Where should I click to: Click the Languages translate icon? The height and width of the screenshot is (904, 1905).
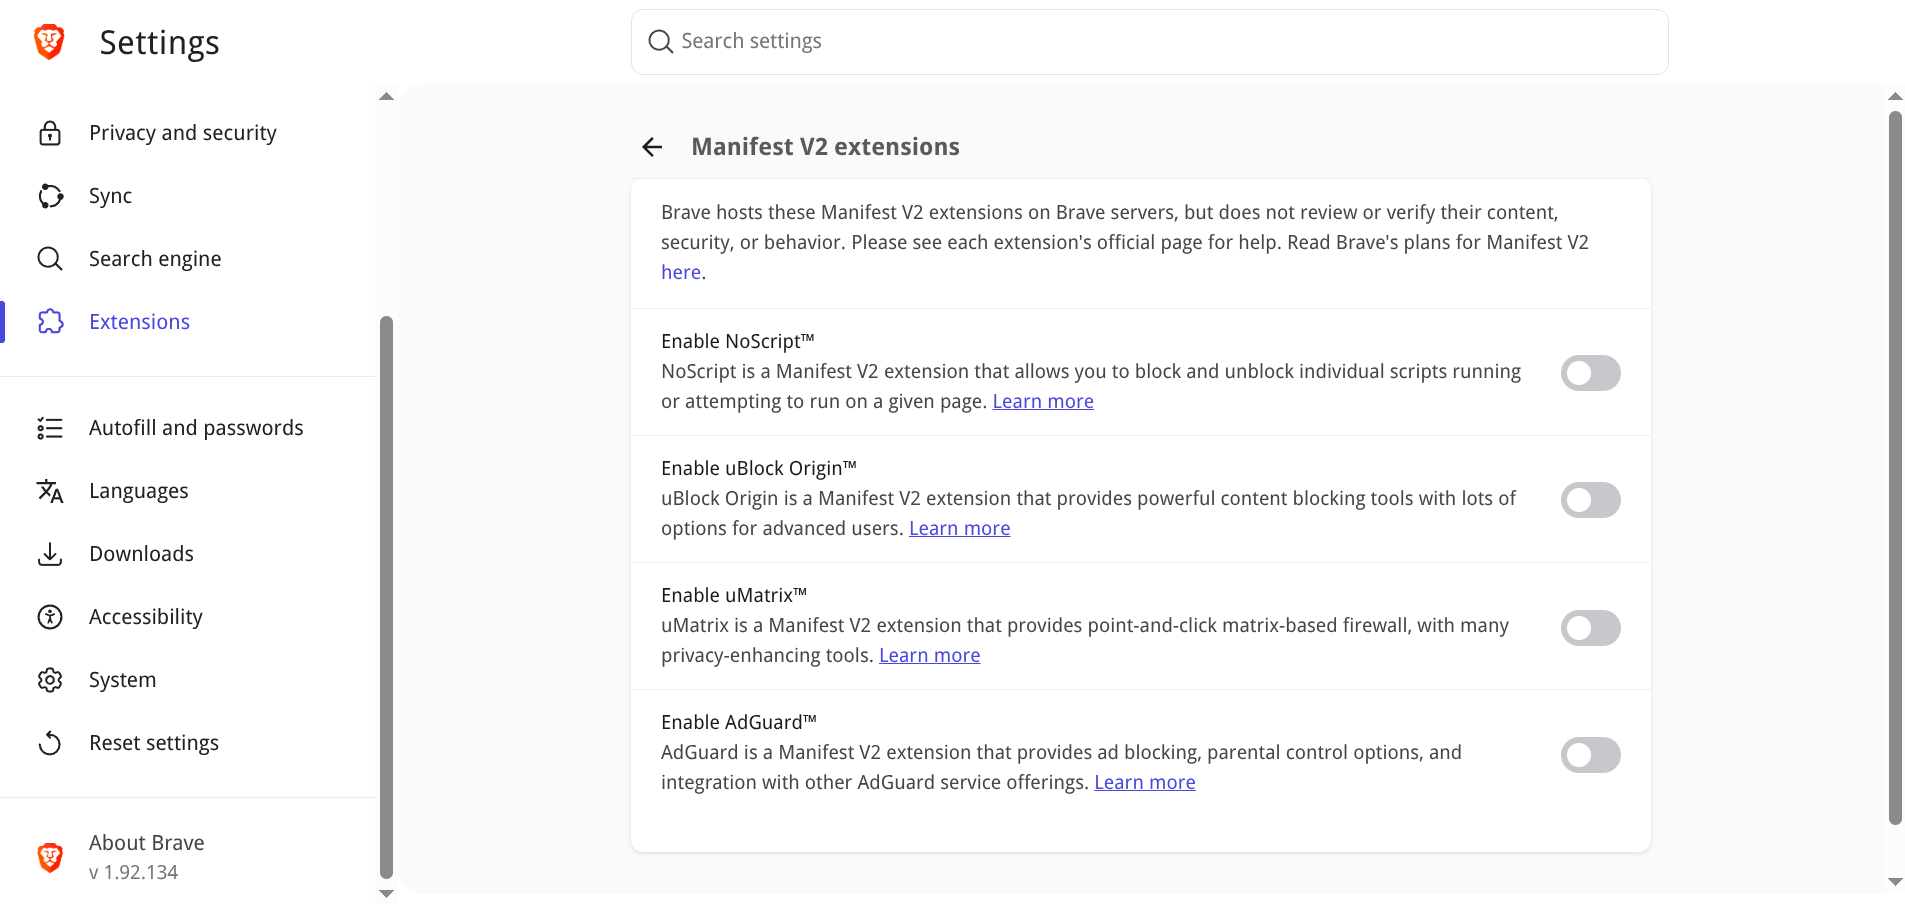pyautogui.click(x=50, y=491)
